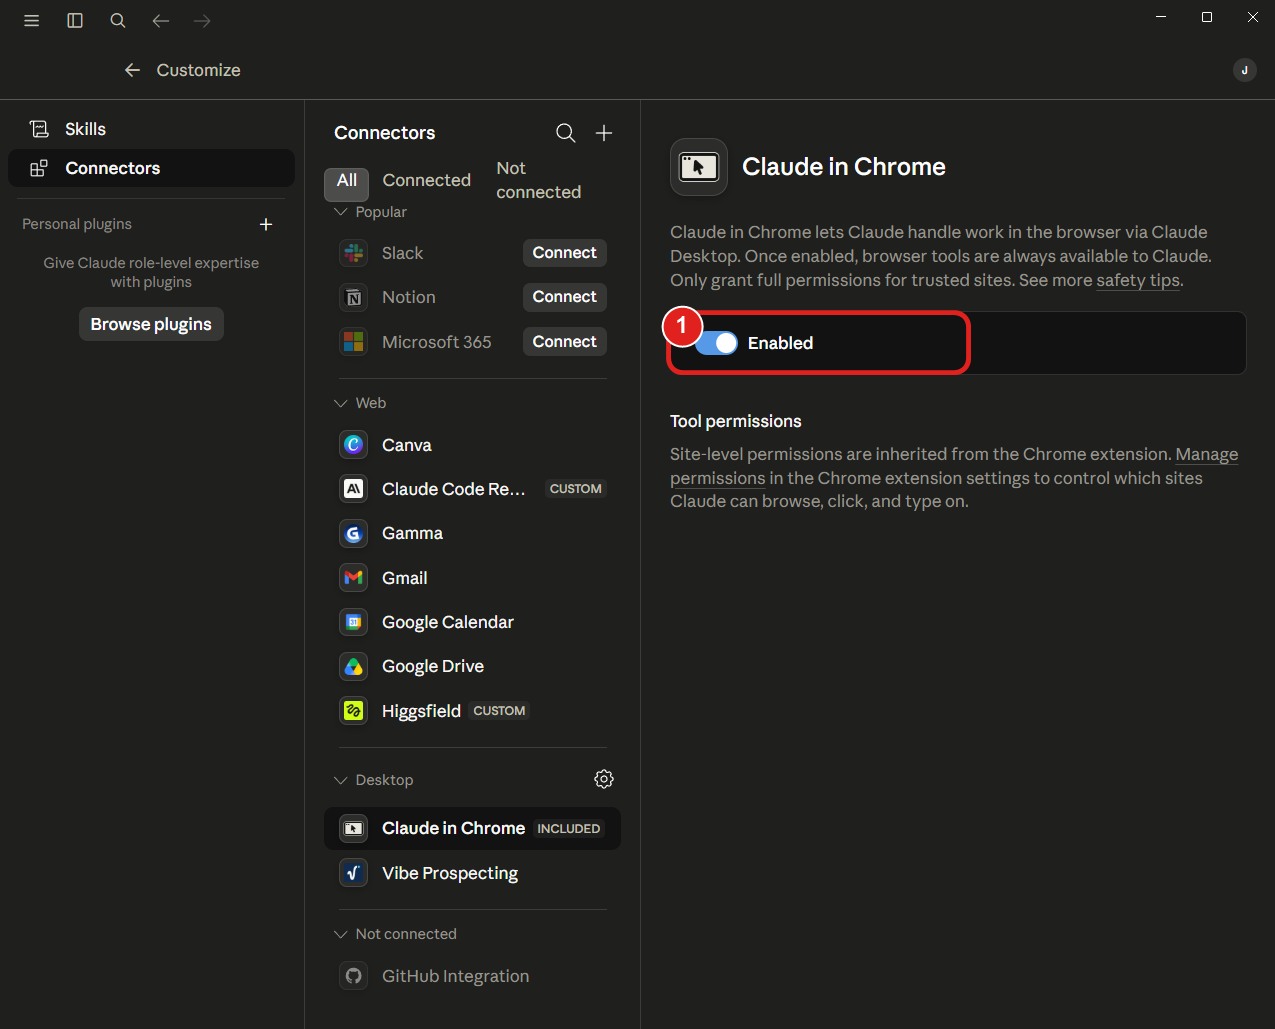
Task: Open the hamburger menu icon
Action: click(x=32, y=21)
